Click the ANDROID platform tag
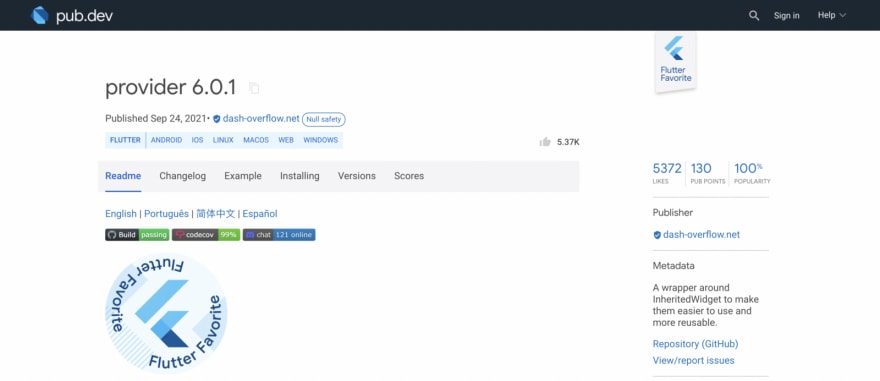The image size is (880, 381). [166, 140]
